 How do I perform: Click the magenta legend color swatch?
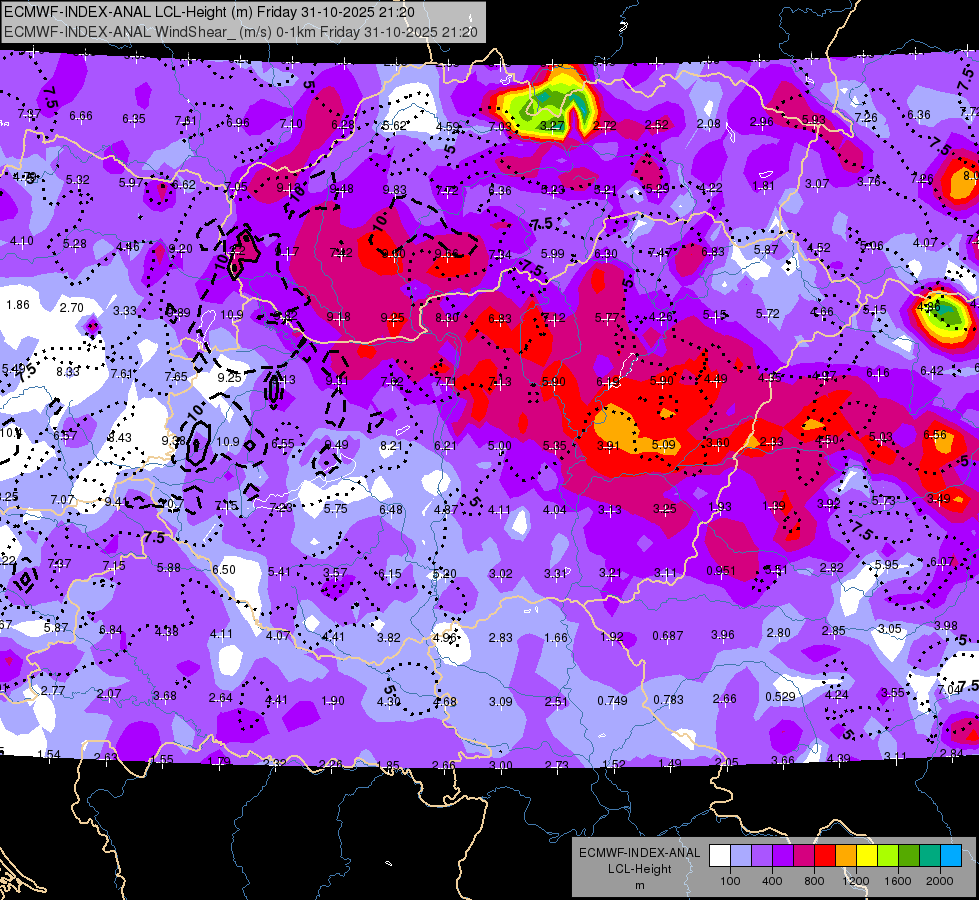click(804, 856)
